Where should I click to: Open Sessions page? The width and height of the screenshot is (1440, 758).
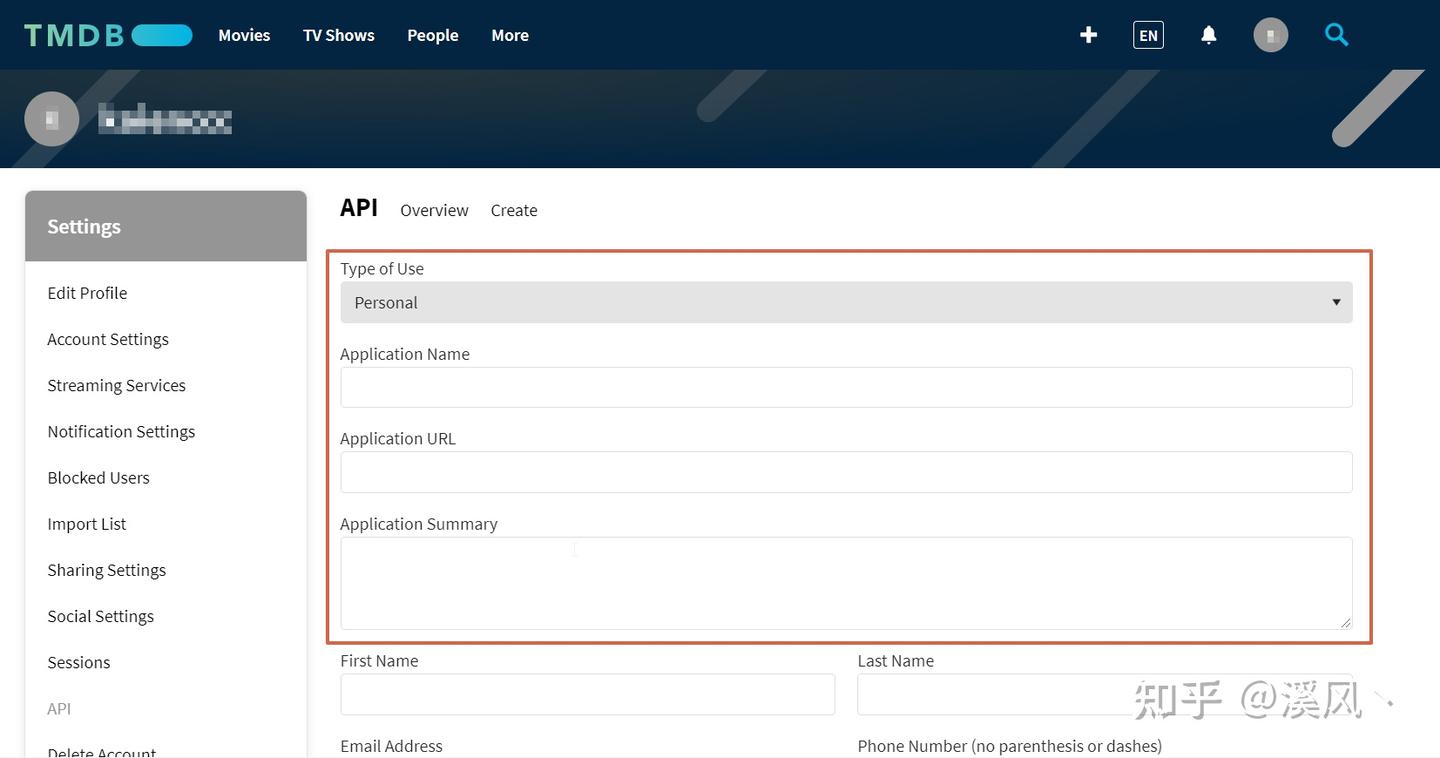[79, 662]
